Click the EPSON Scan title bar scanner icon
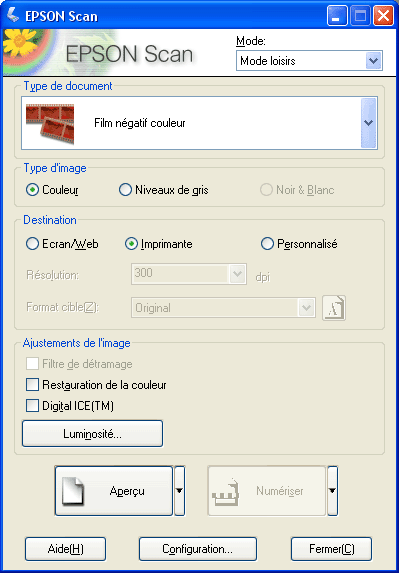 pos(13,16)
